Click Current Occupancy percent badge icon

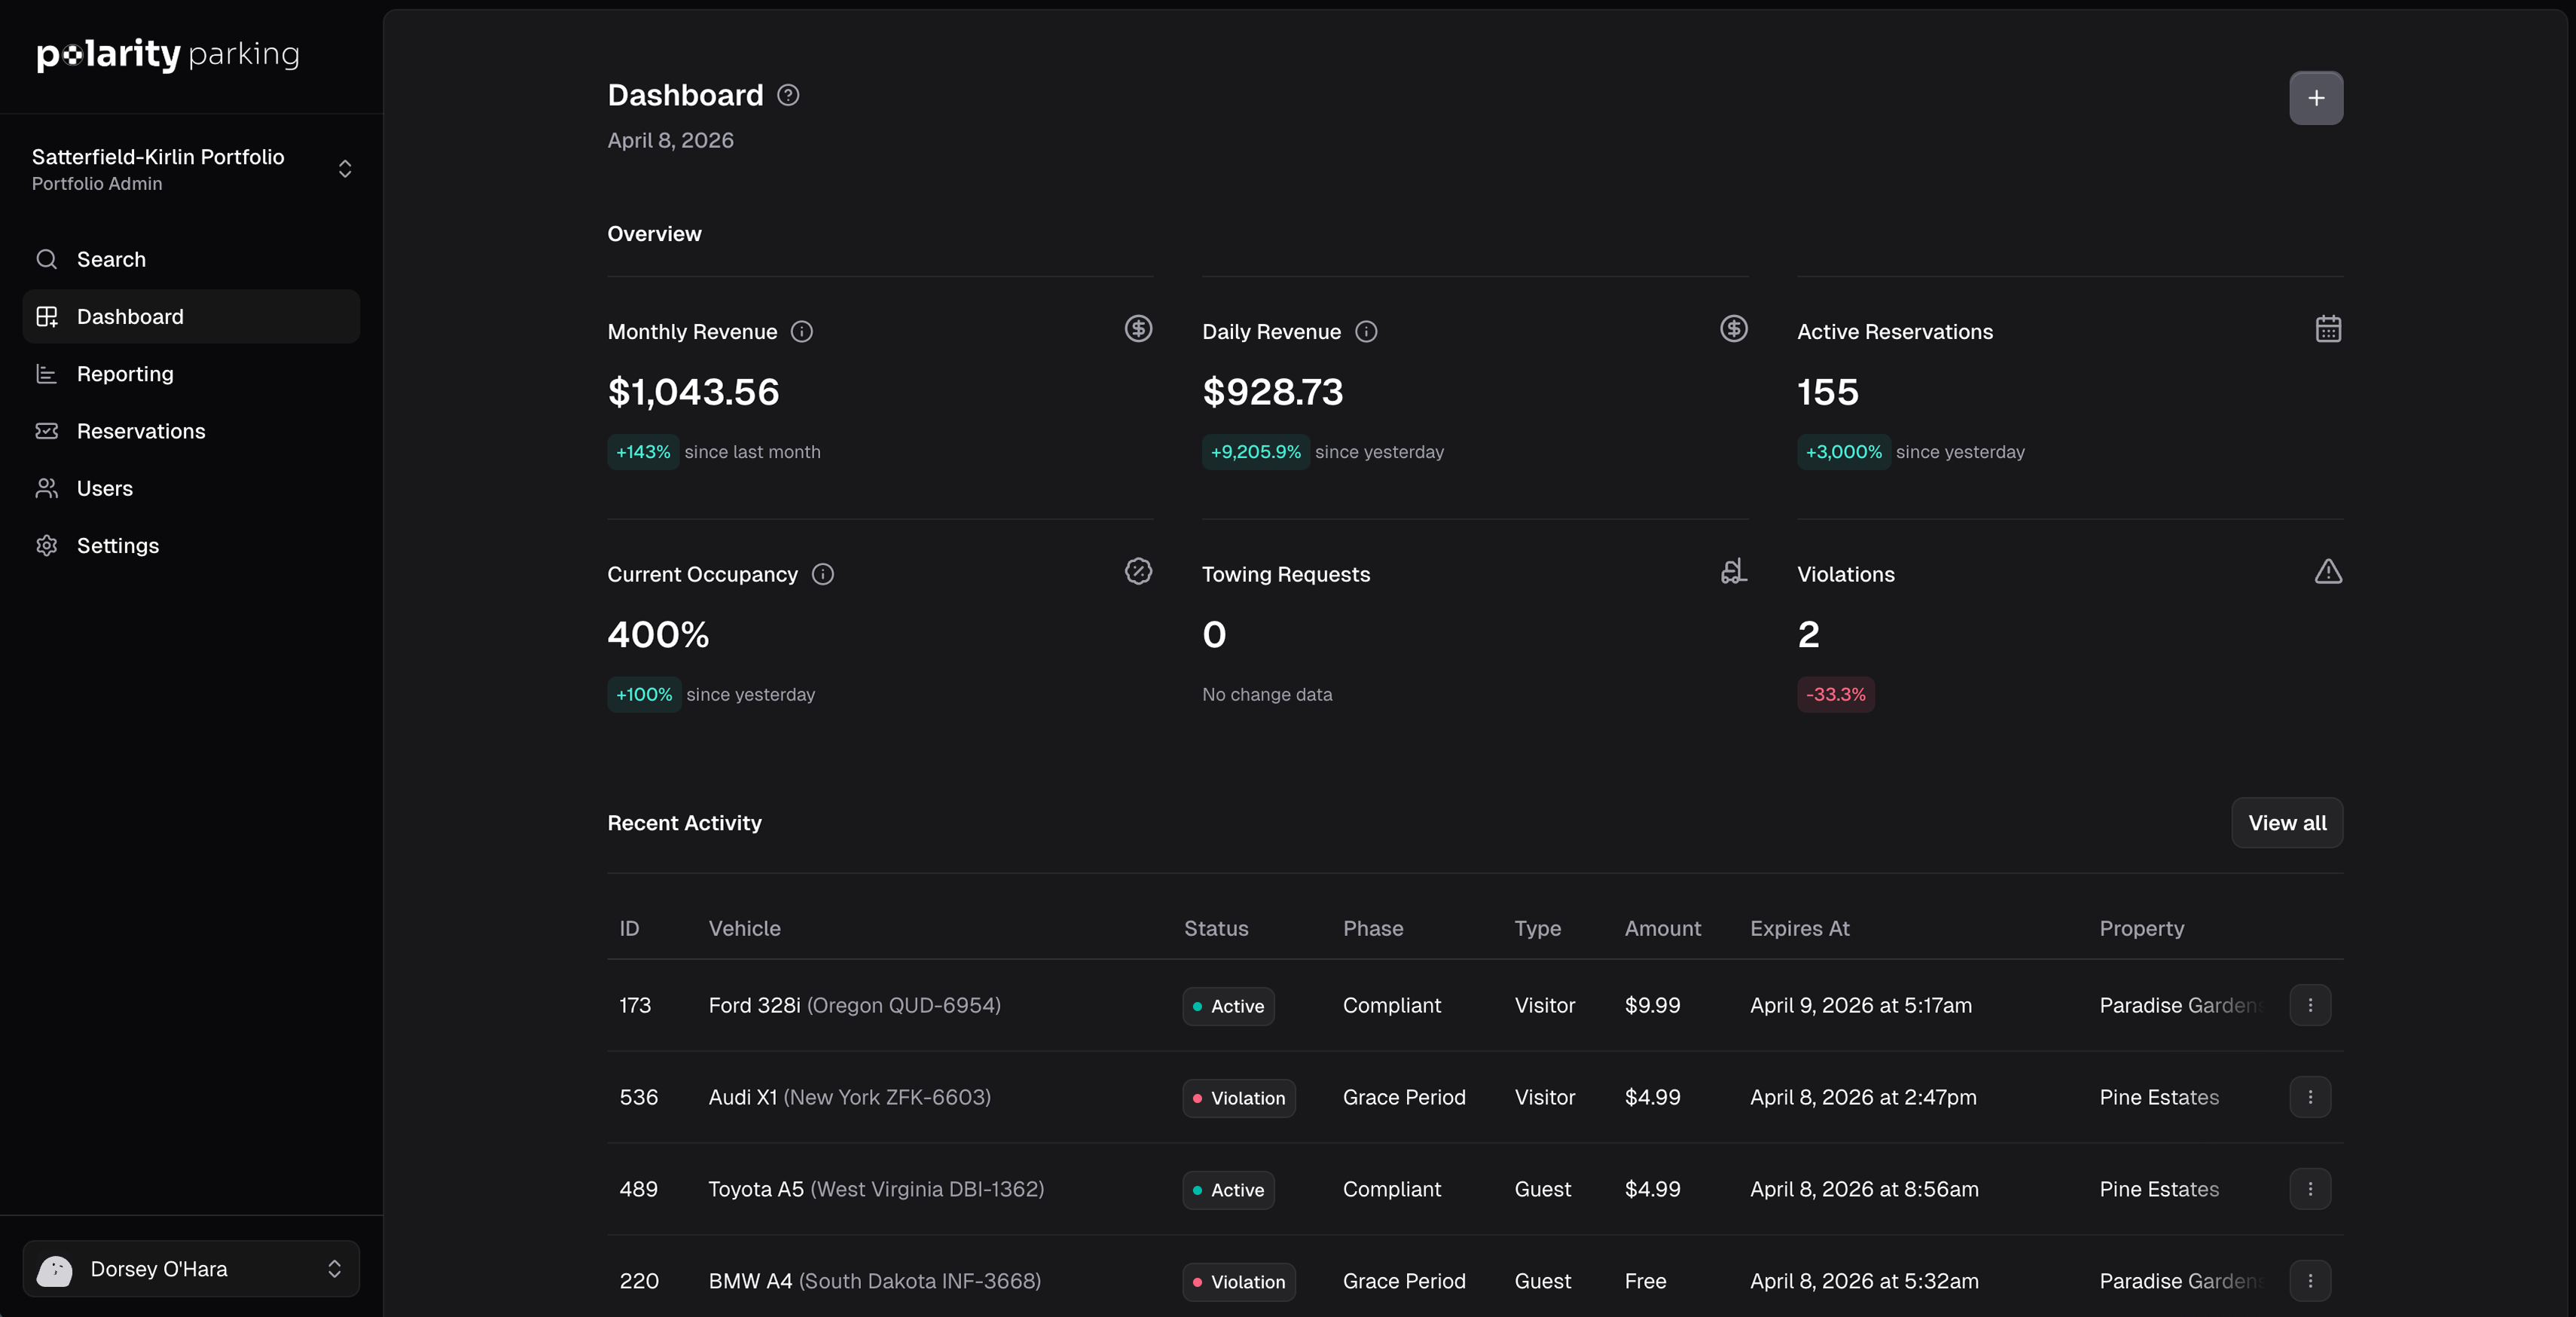click(1138, 571)
